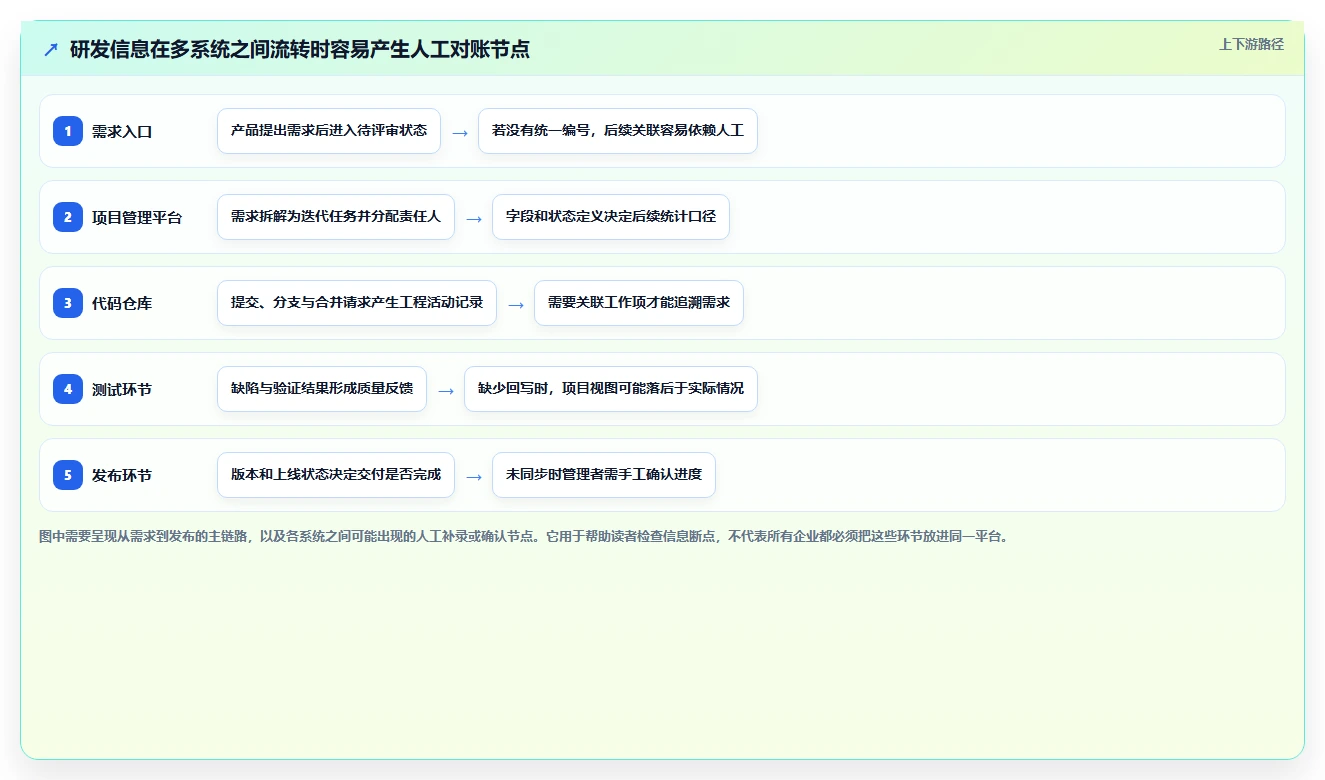Screen dimensions: 1325x780
Task: Open the 需求拆解为迭代任务并分配责任人 box
Action: tap(336, 217)
